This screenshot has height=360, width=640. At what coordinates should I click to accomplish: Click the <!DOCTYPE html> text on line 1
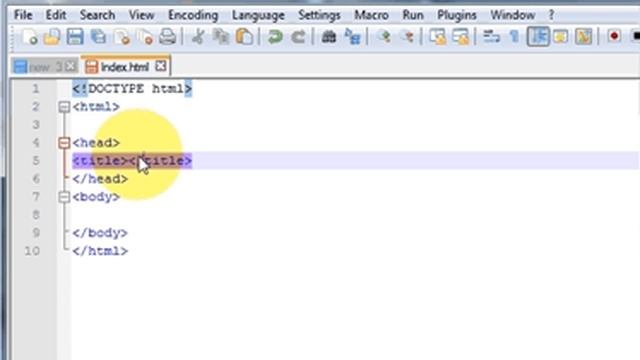pos(132,89)
